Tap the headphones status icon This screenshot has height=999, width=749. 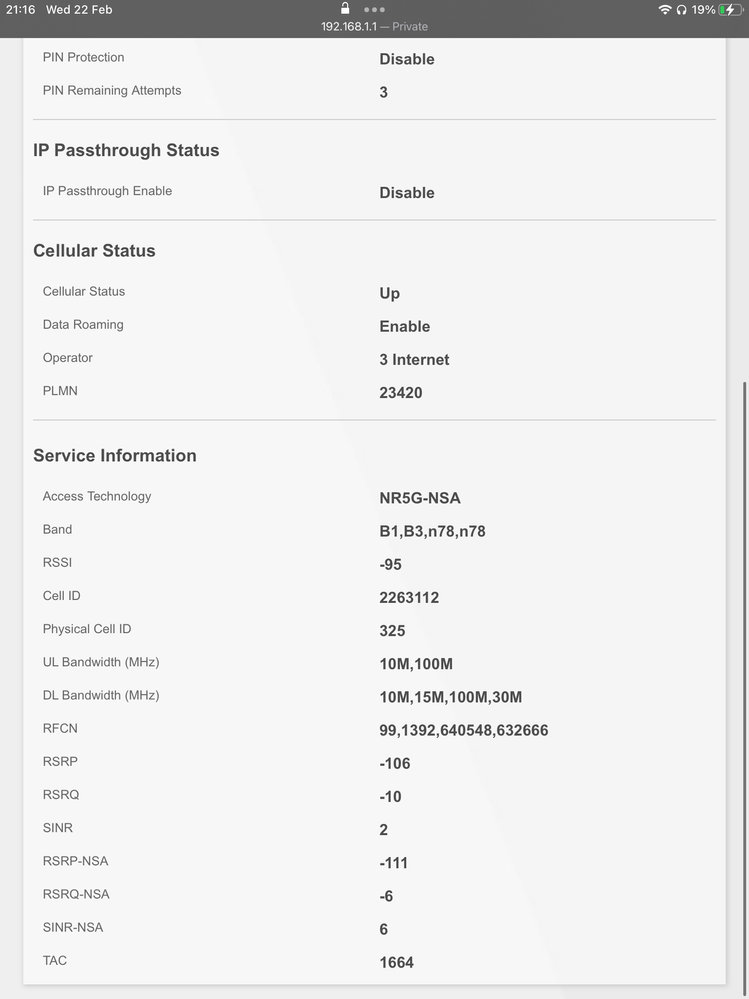682,10
